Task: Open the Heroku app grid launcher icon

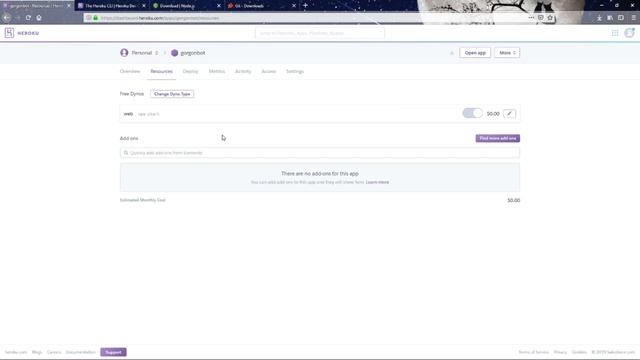Action: click(615, 33)
